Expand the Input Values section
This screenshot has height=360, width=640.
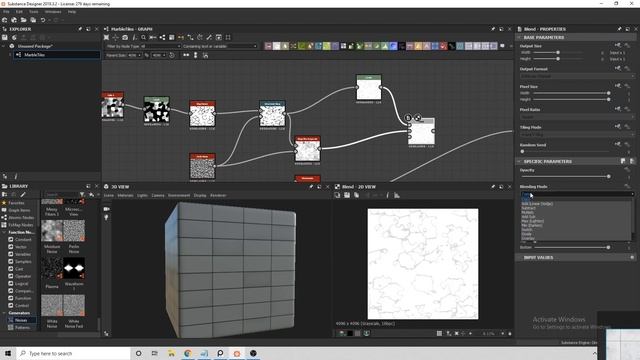519,258
